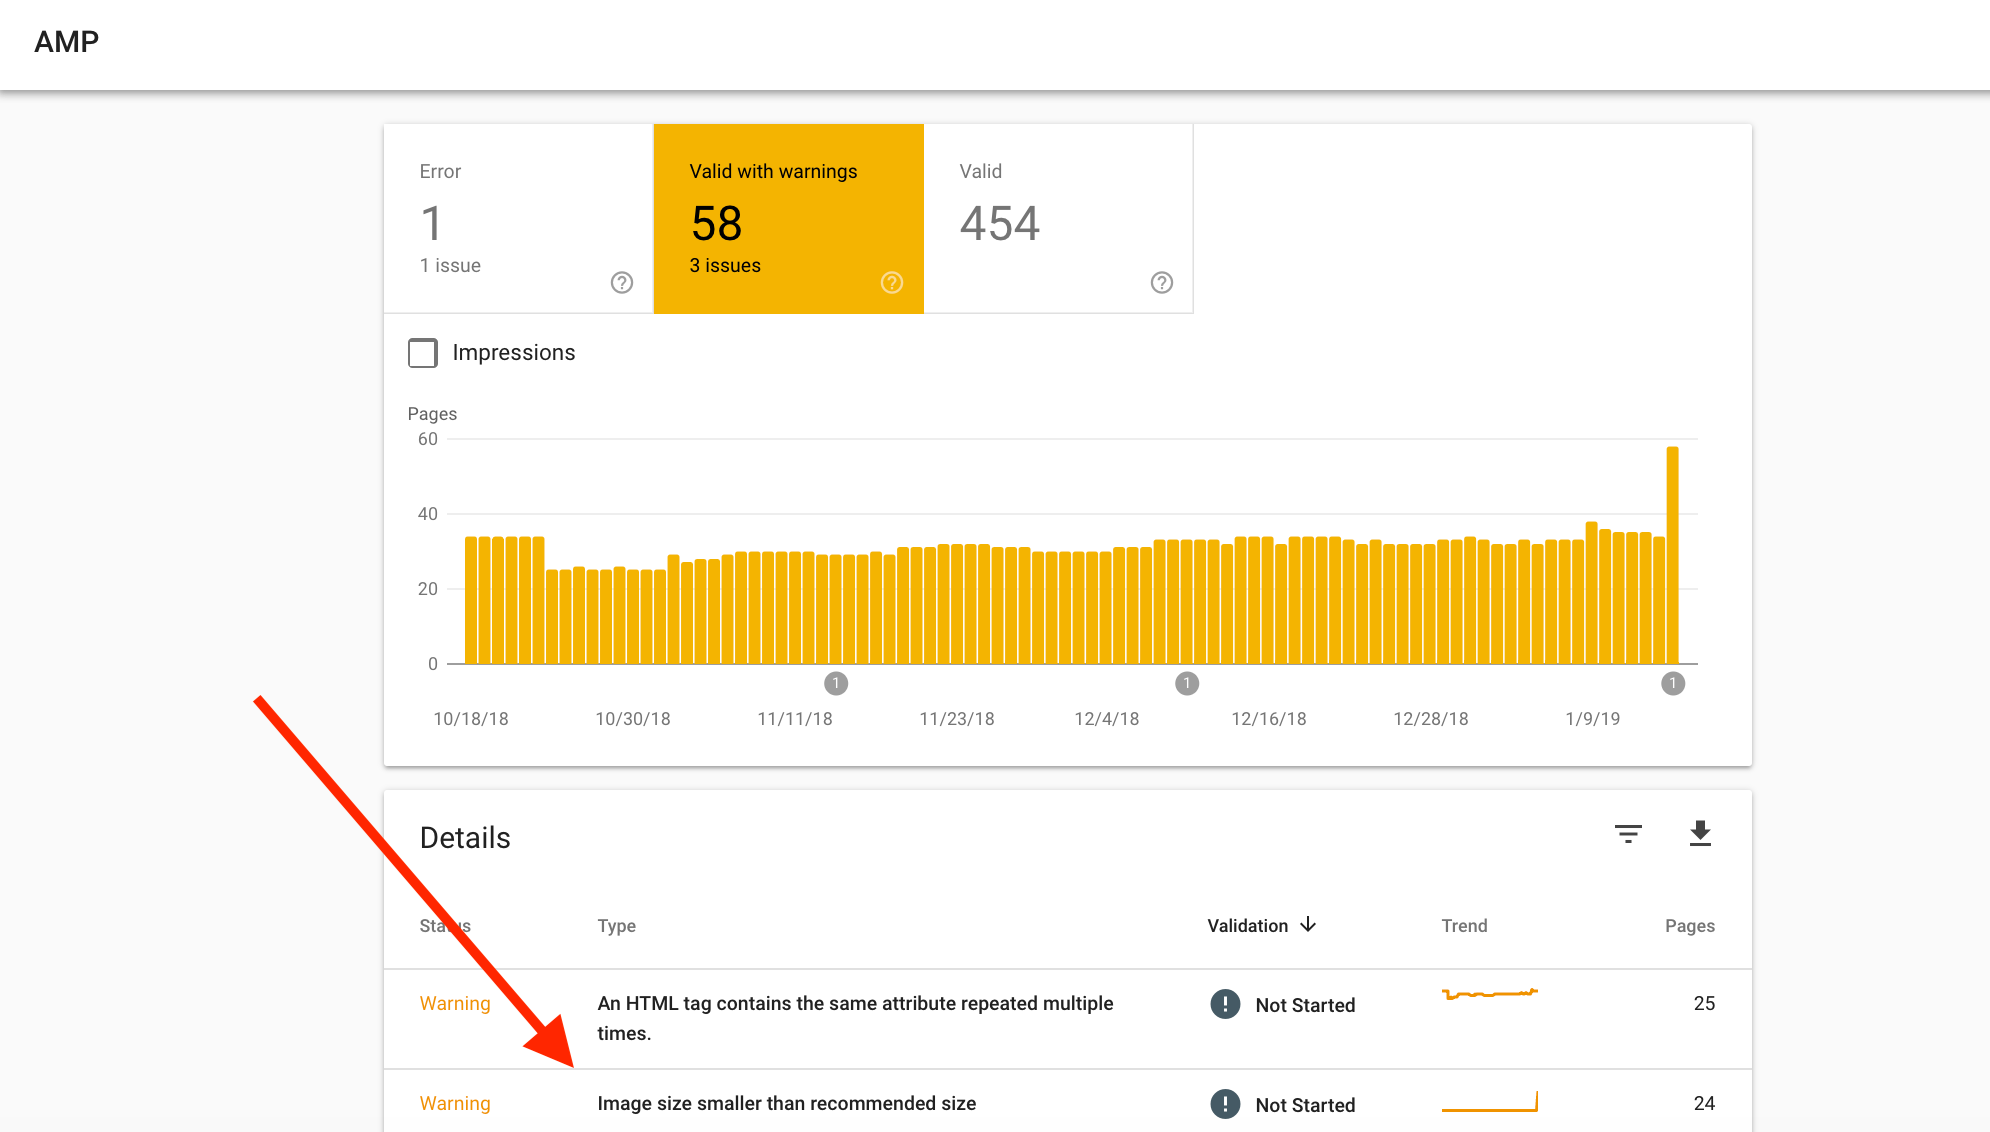Click Not Started icon for image size warning

coord(1225,1104)
